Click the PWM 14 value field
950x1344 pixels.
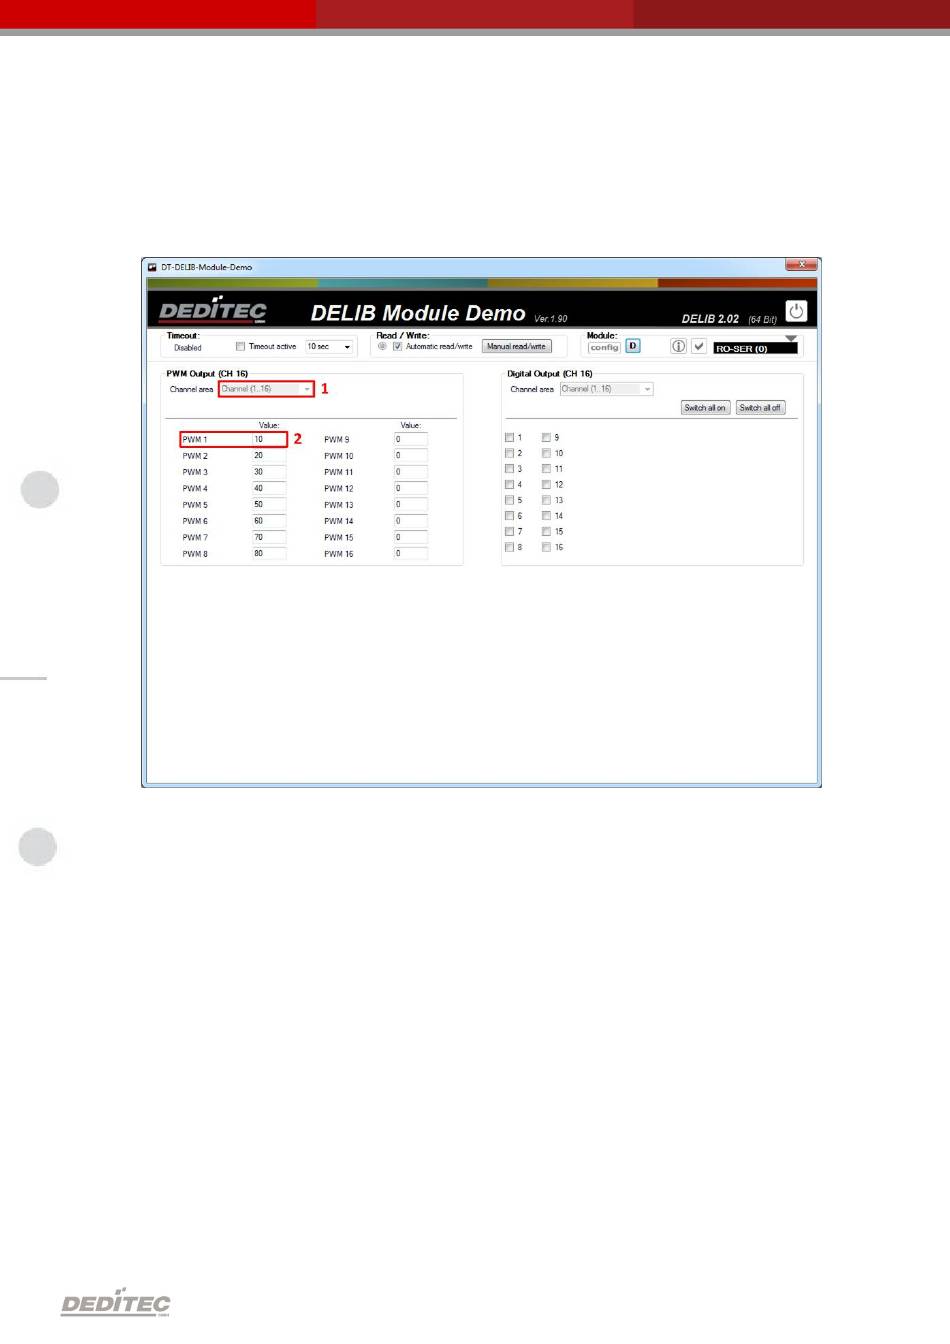pos(410,521)
